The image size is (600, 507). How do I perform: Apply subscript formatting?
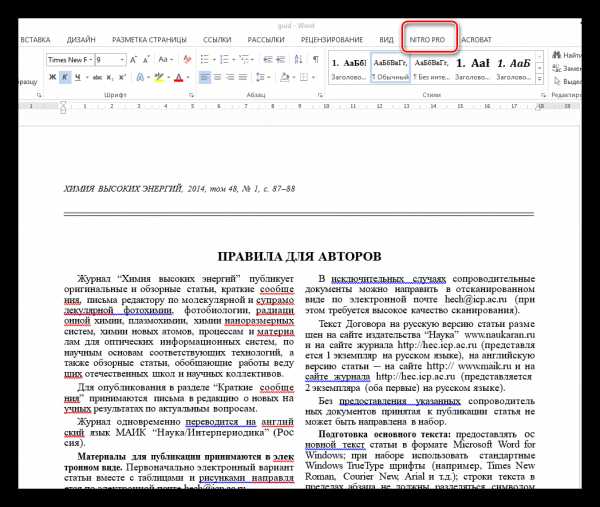pyautogui.click(x=106, y=77)
